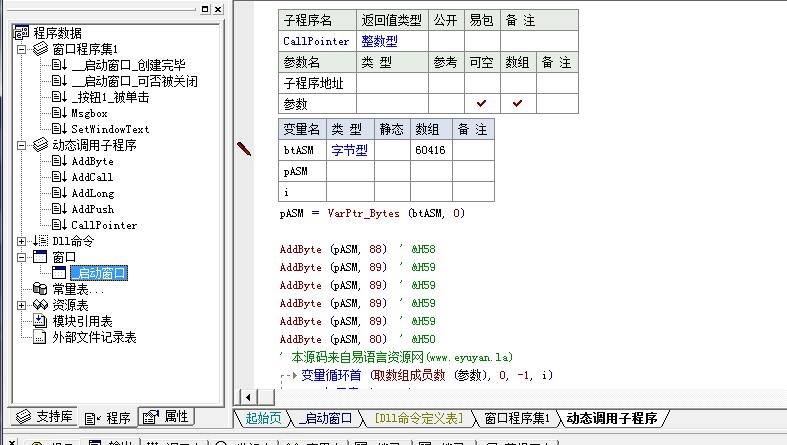Image resolution: width=787 pixels, height=445 pixels.
Task: Open the CallPointer subroutine in tree
Action: pos(104,225)
